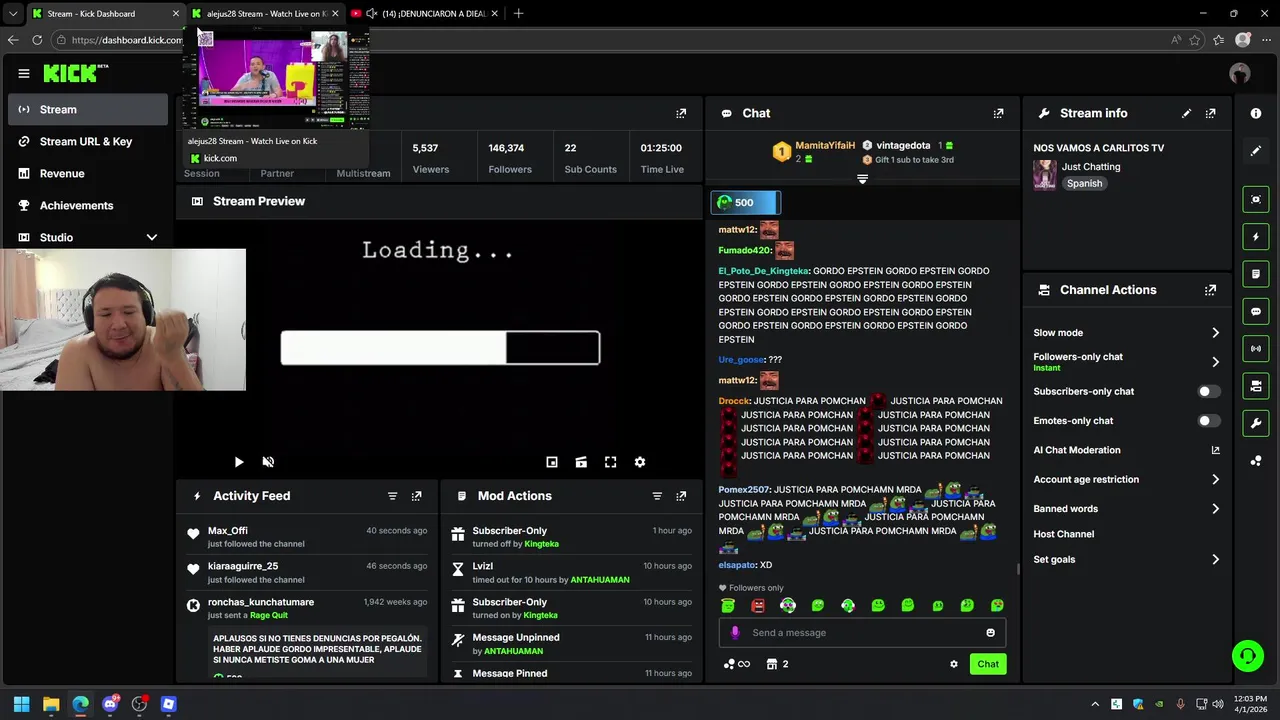Click the channel points infinity icon
1280x720 pixels.
(x=736, y=664)
